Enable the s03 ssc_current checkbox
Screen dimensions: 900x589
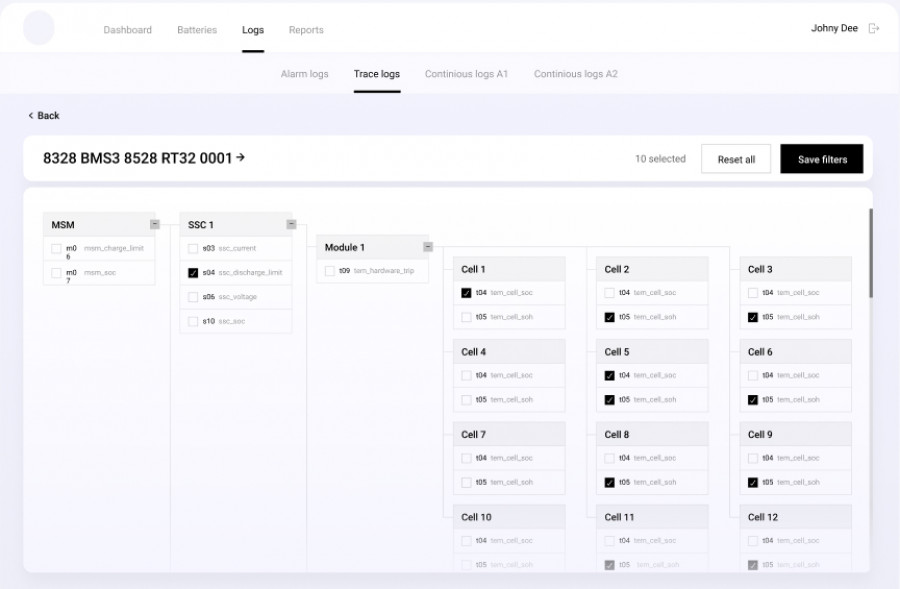tap(193, 248)
